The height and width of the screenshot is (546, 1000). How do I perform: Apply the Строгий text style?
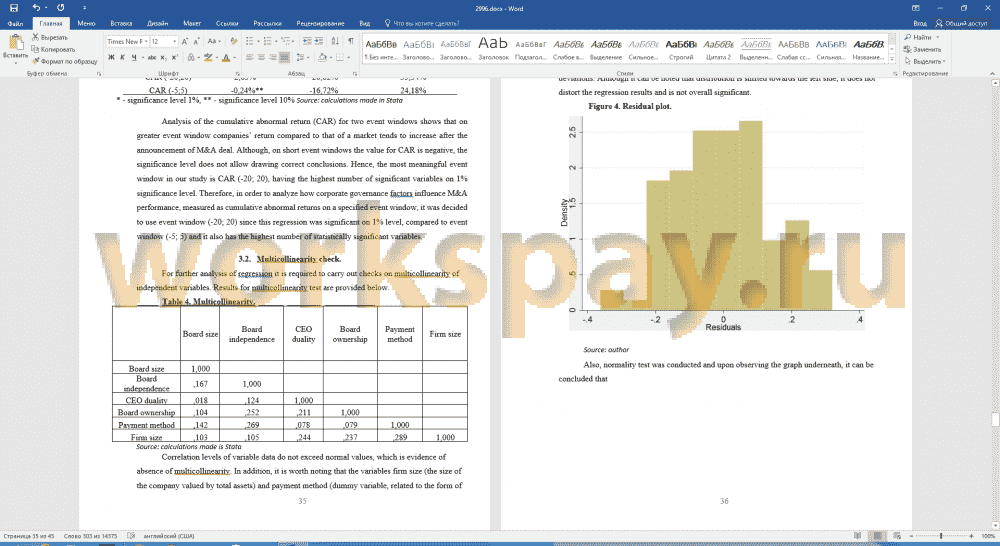[681, 48]
